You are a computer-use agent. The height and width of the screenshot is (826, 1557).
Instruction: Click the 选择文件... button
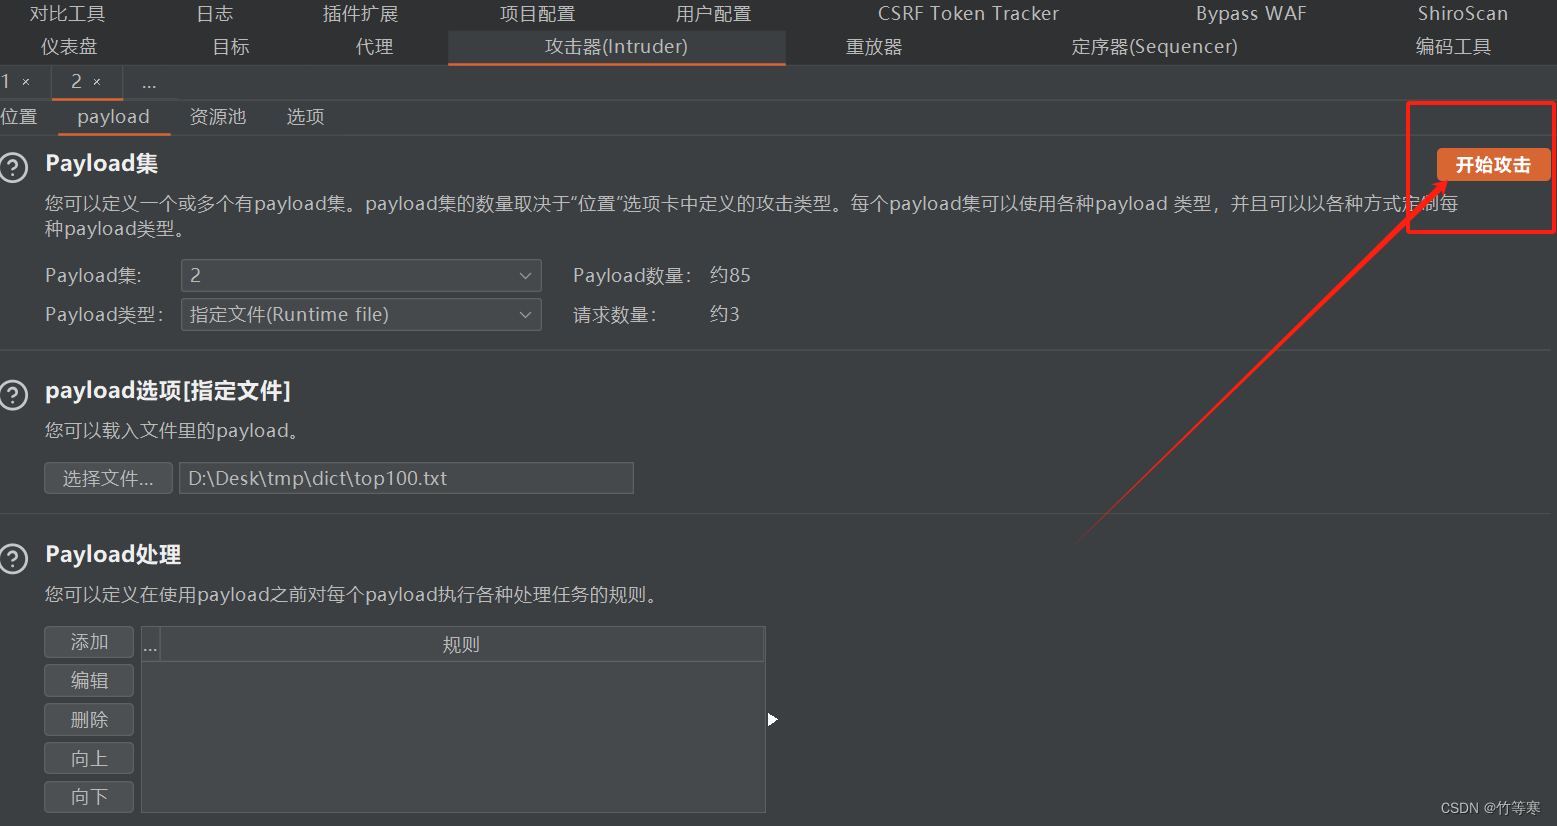[108, 478]
